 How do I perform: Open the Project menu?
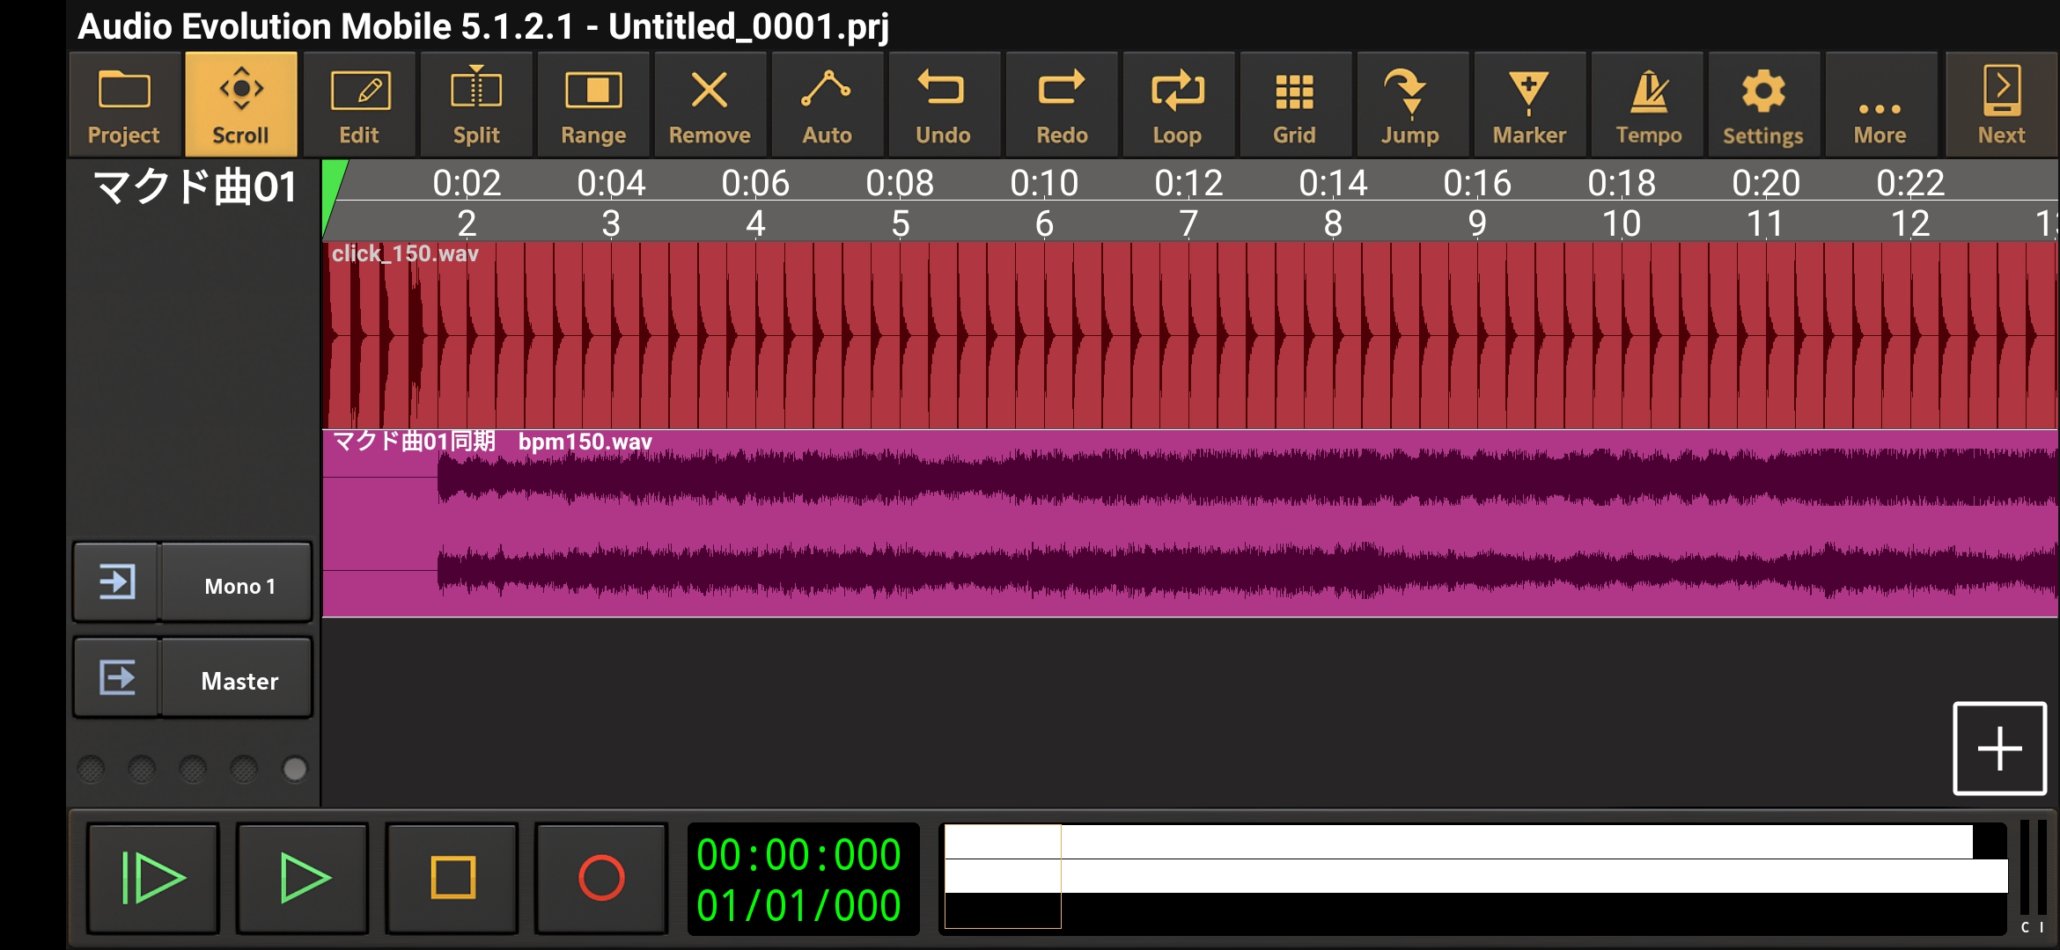click(124, 105)
